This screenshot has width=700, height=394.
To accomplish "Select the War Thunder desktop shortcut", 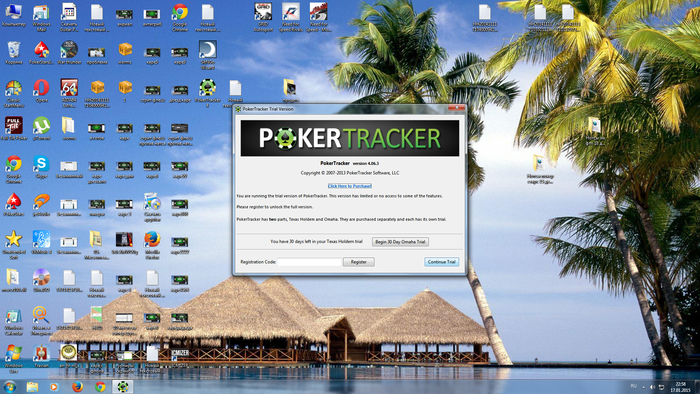I will pos(69,53).
